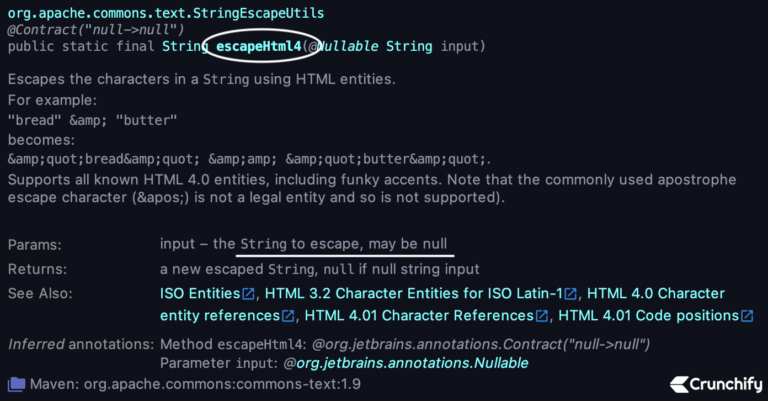Screen dimensions: 768x401
Task: Click org.apache.commons.text.StringEscapeUtils class name
Action: [x=166, y=13]
